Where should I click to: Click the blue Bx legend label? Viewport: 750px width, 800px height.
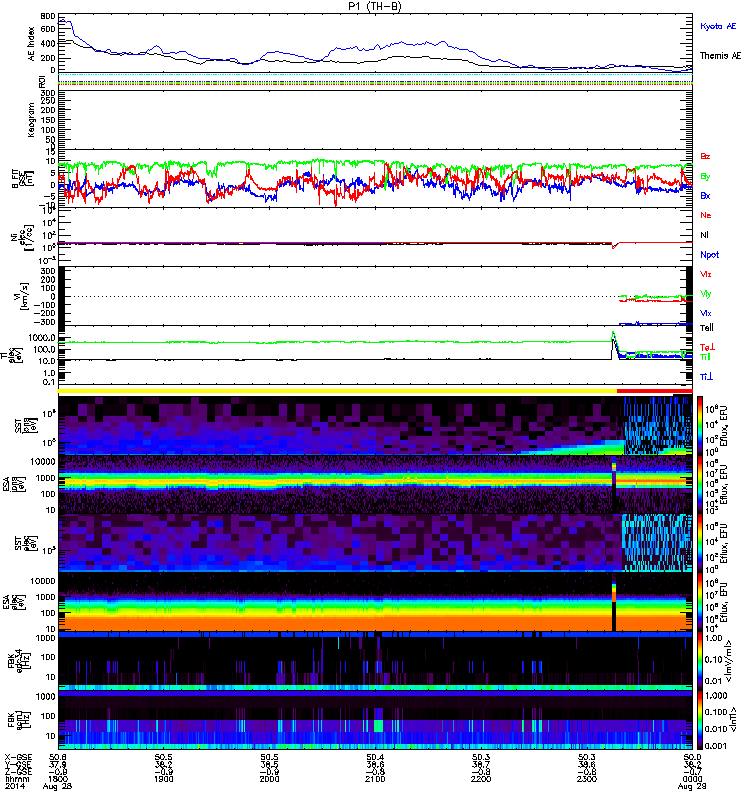click(705, 195)
